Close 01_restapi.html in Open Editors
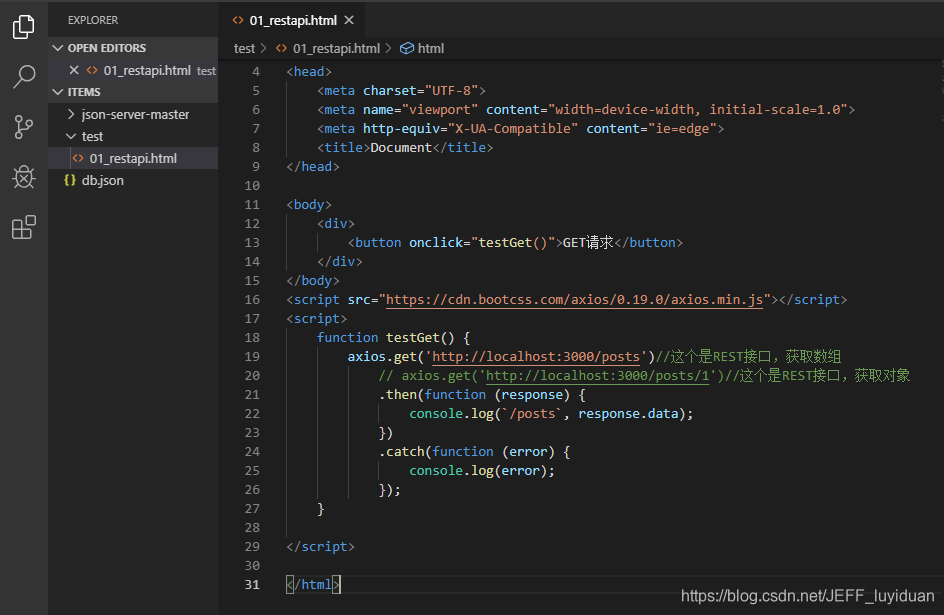Image resolution: width=944 pixels, height=615 pixels. tap(75, 70)
